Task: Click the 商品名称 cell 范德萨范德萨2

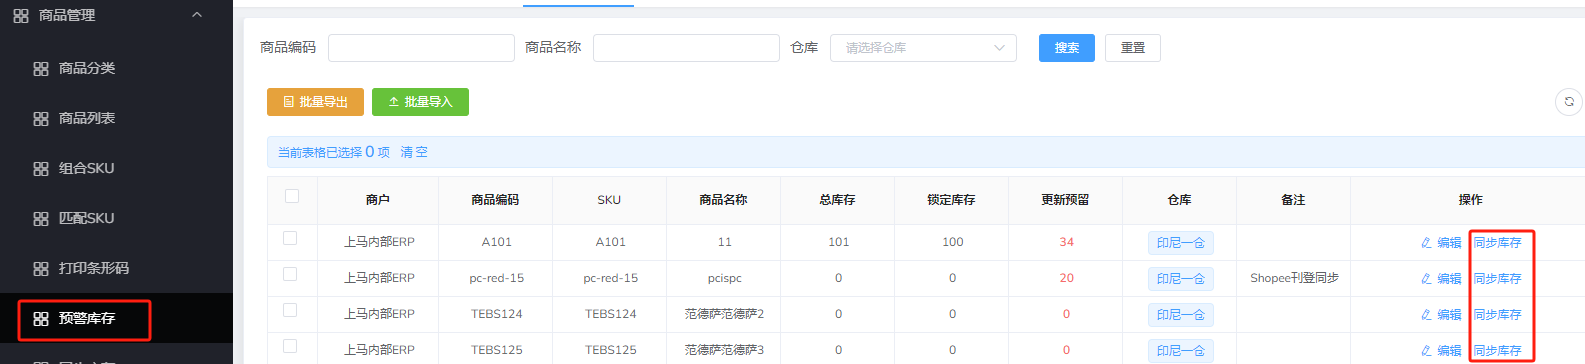Action: tap(724, 314)
